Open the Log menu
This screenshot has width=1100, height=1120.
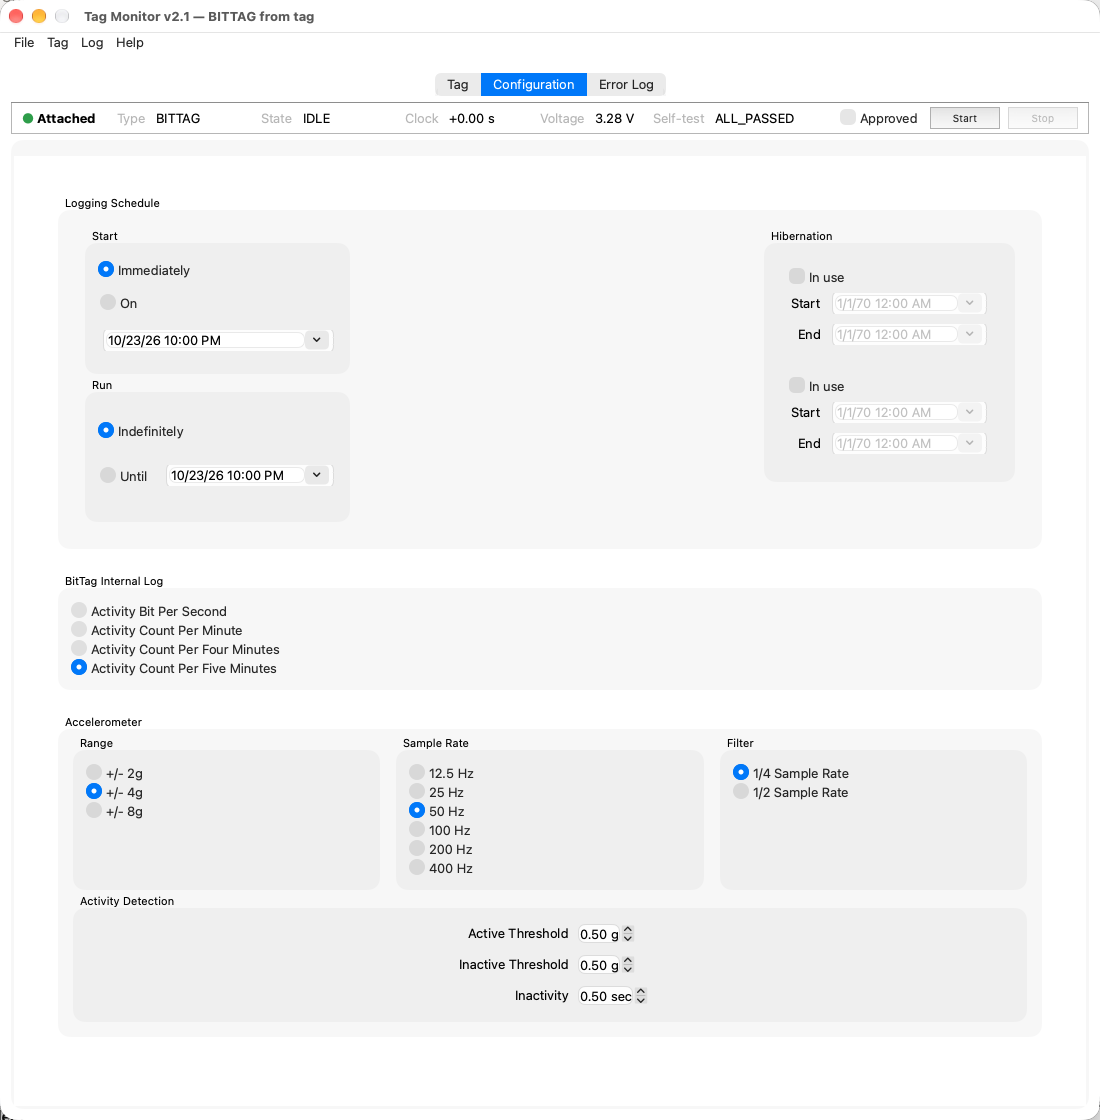click(x=91, y=43)
